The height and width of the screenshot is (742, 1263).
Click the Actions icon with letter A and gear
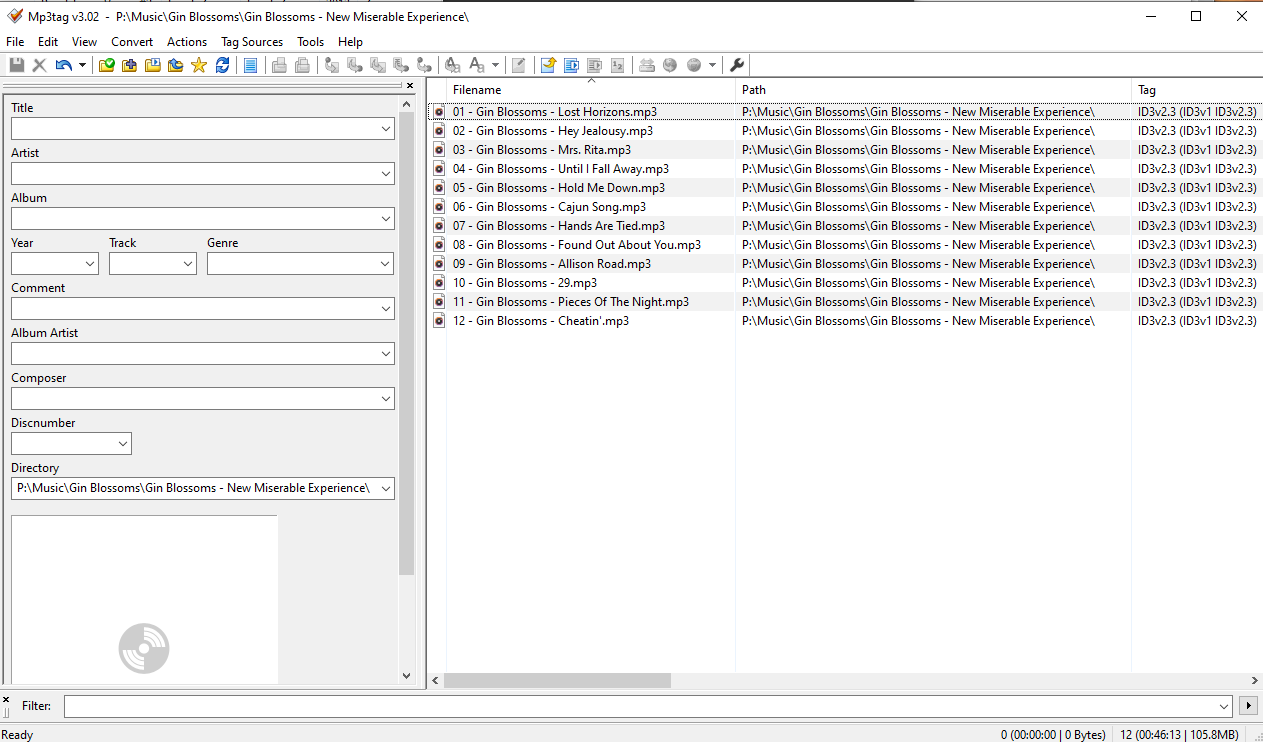click(453, 65)
